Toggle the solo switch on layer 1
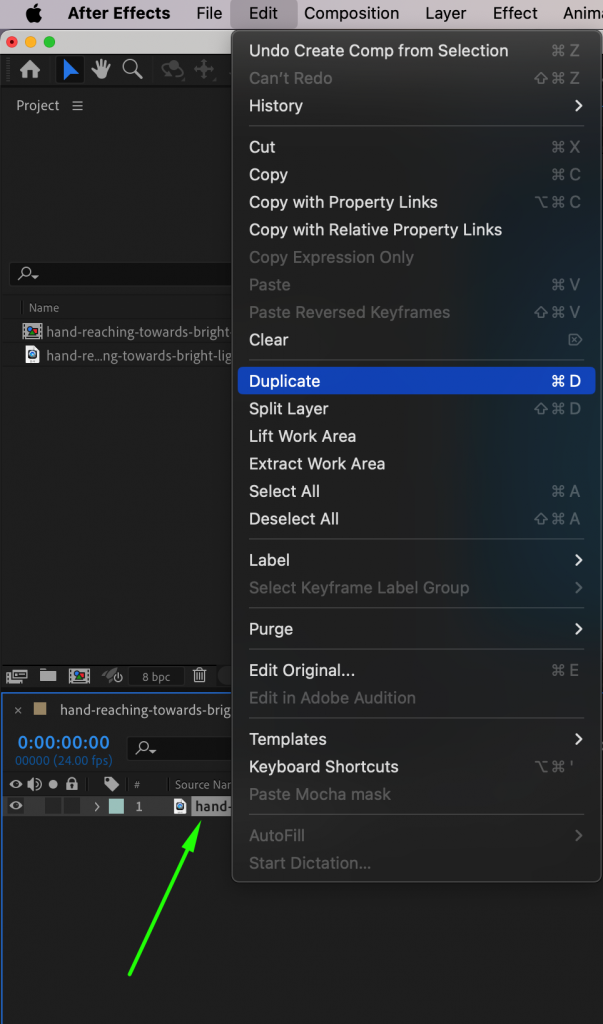The image size is (603, 1024). point(53,806)
